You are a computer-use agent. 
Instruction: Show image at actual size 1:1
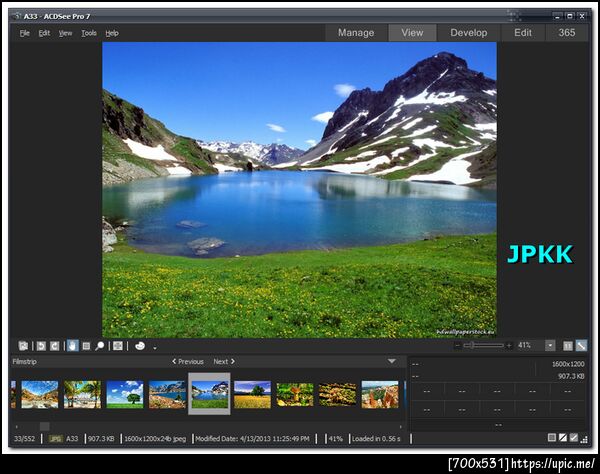pyautogui.click(x=568, y=346)
